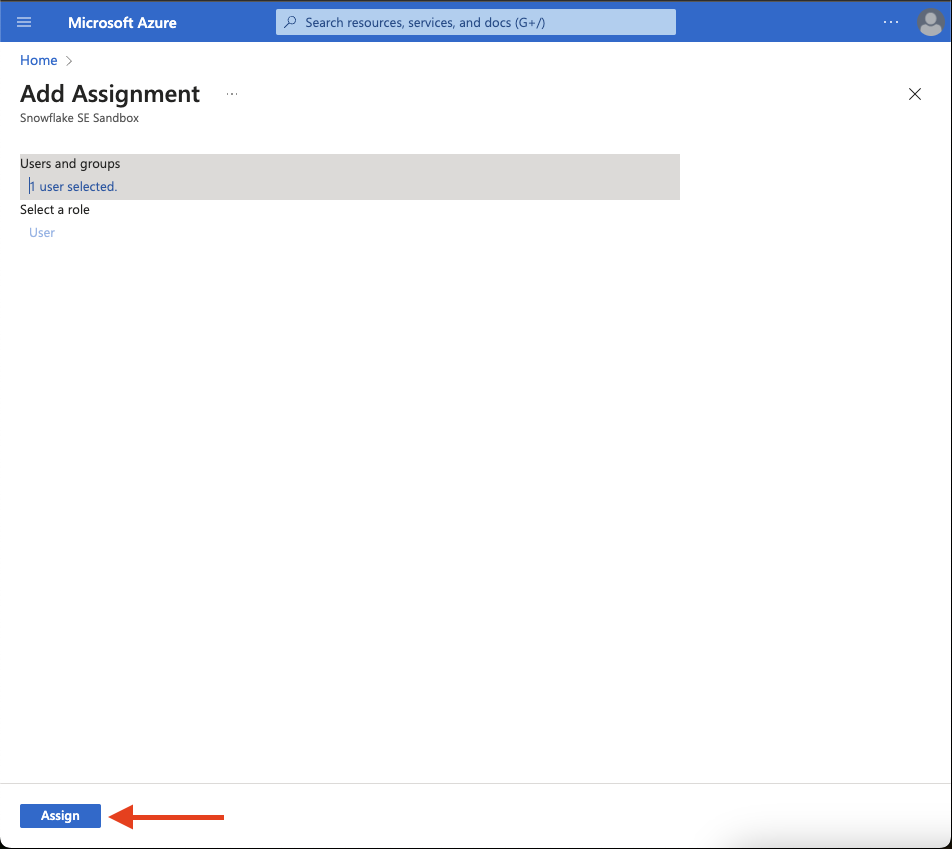
Task: Click the chevron after Home breadcrumb
Action: click(x=69, y=61)
